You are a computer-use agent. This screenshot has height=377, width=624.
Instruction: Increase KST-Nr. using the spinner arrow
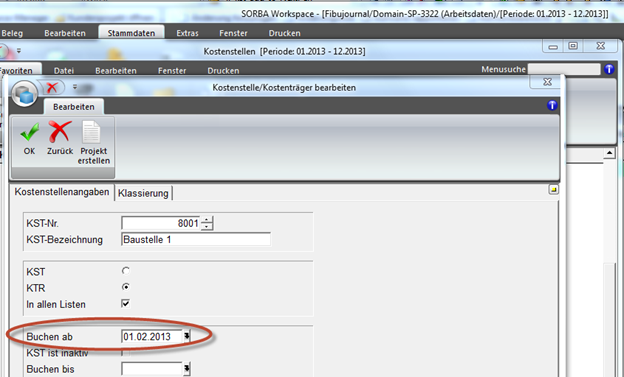pyautogui.click(x=207, y=220)
